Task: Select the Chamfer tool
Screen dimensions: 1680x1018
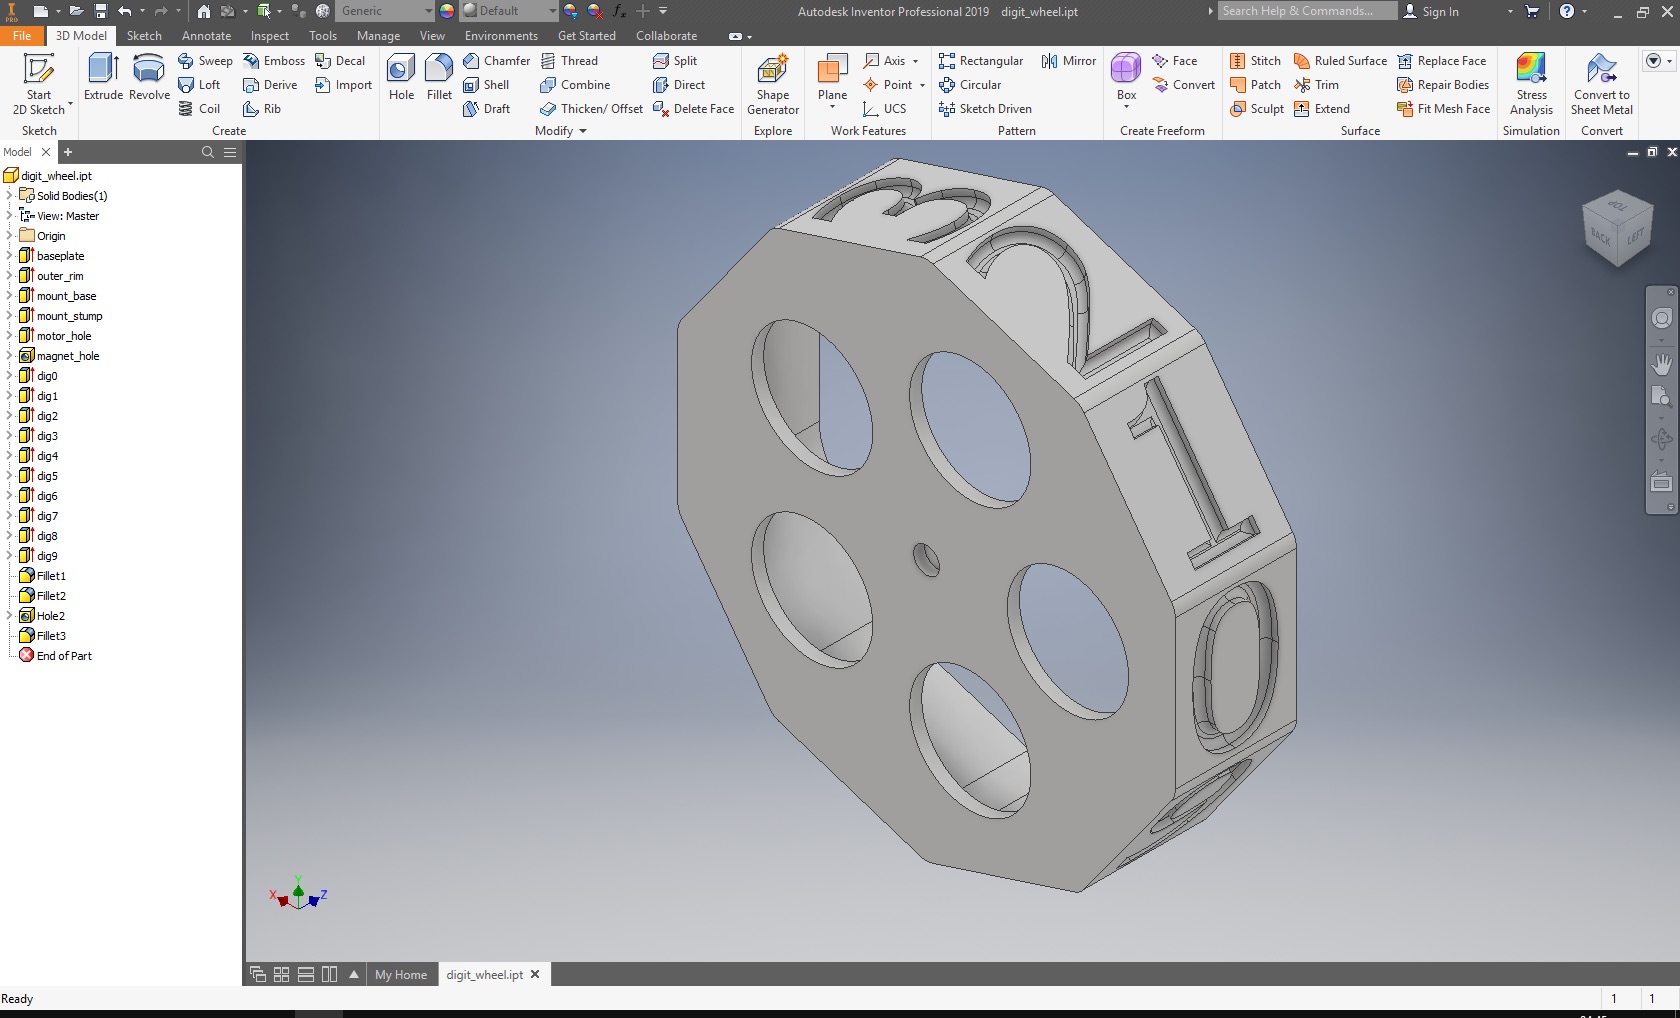Action: pos(496,61)
